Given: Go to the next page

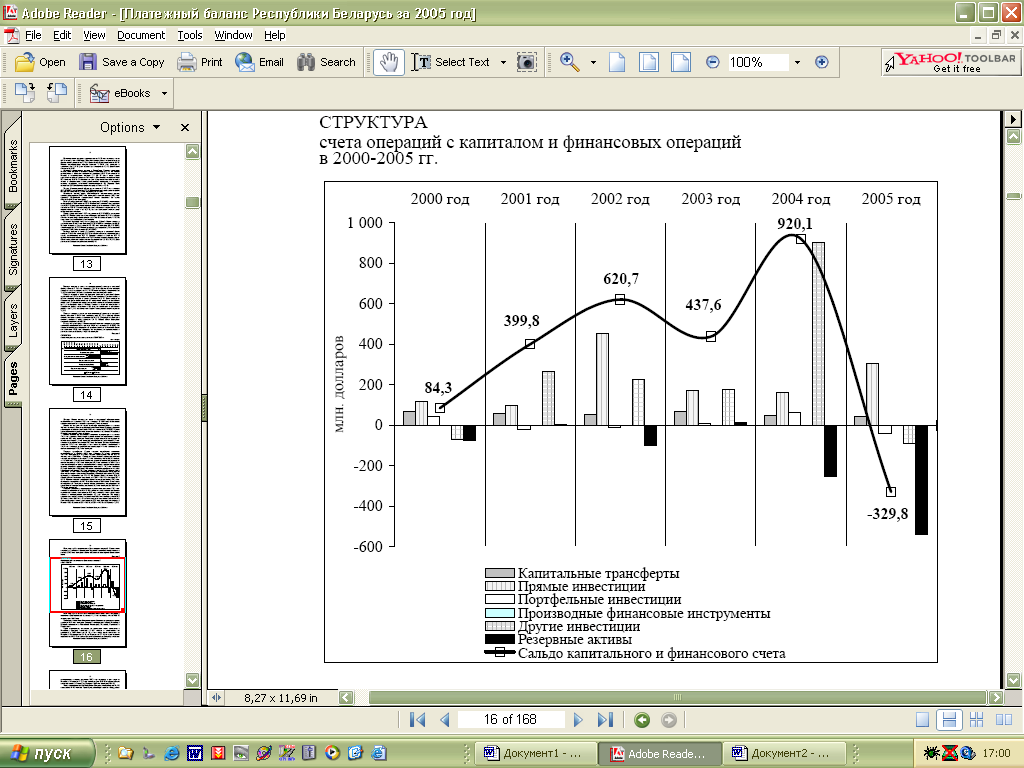Looking at the screenshot, I should click(578, 720).
